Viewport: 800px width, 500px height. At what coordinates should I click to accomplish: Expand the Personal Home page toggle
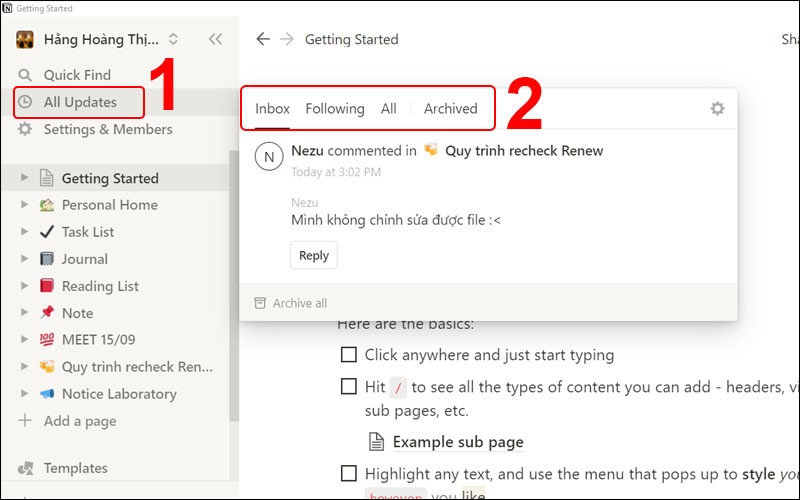click(23, 205)
